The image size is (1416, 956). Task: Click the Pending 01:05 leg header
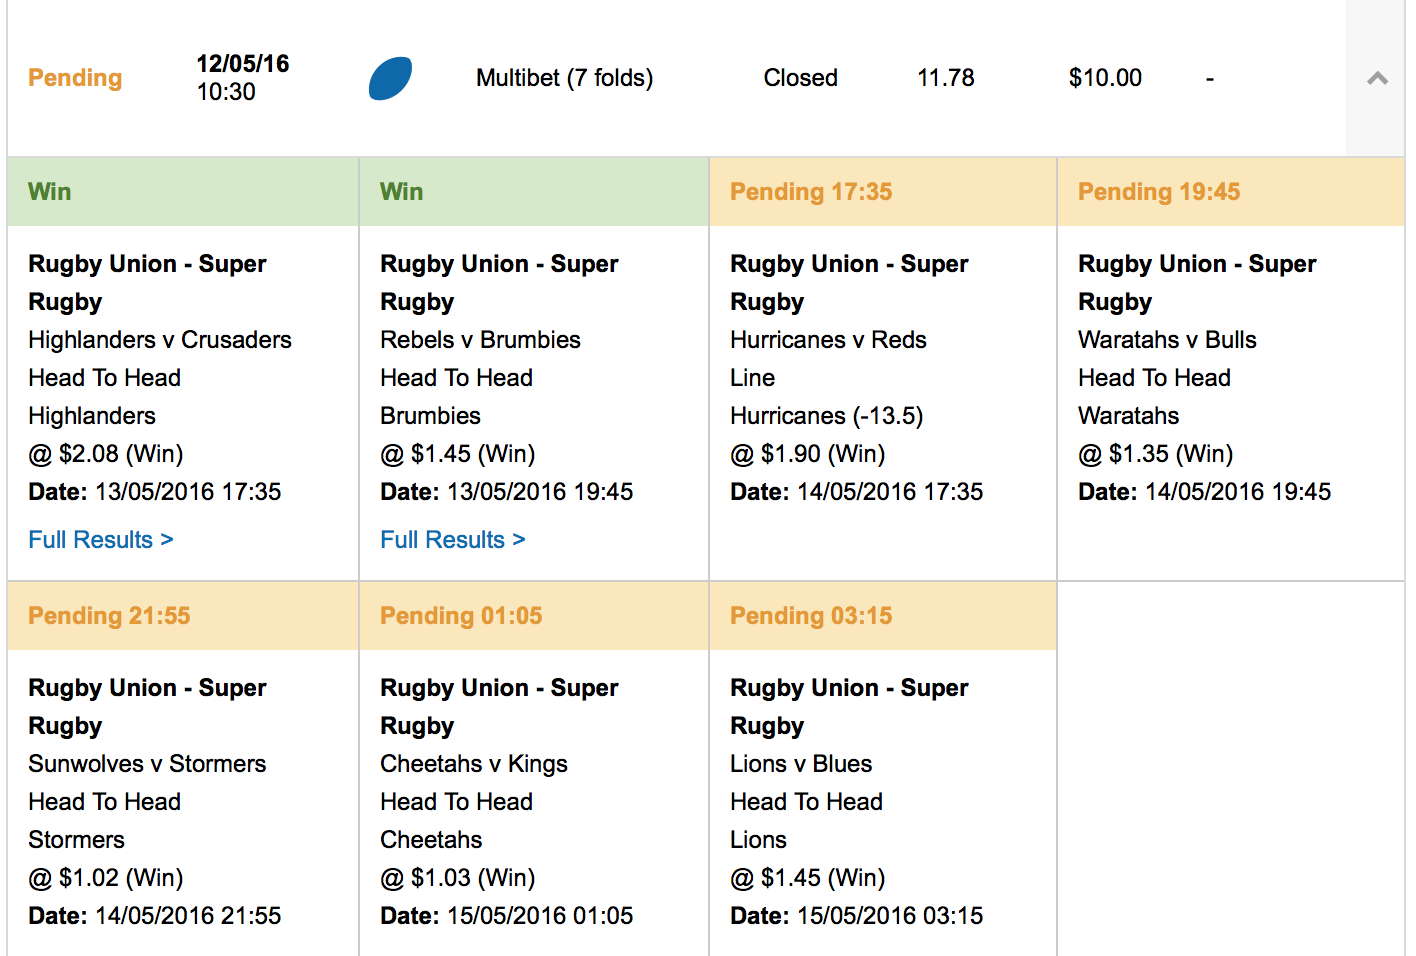coord(461,616)
